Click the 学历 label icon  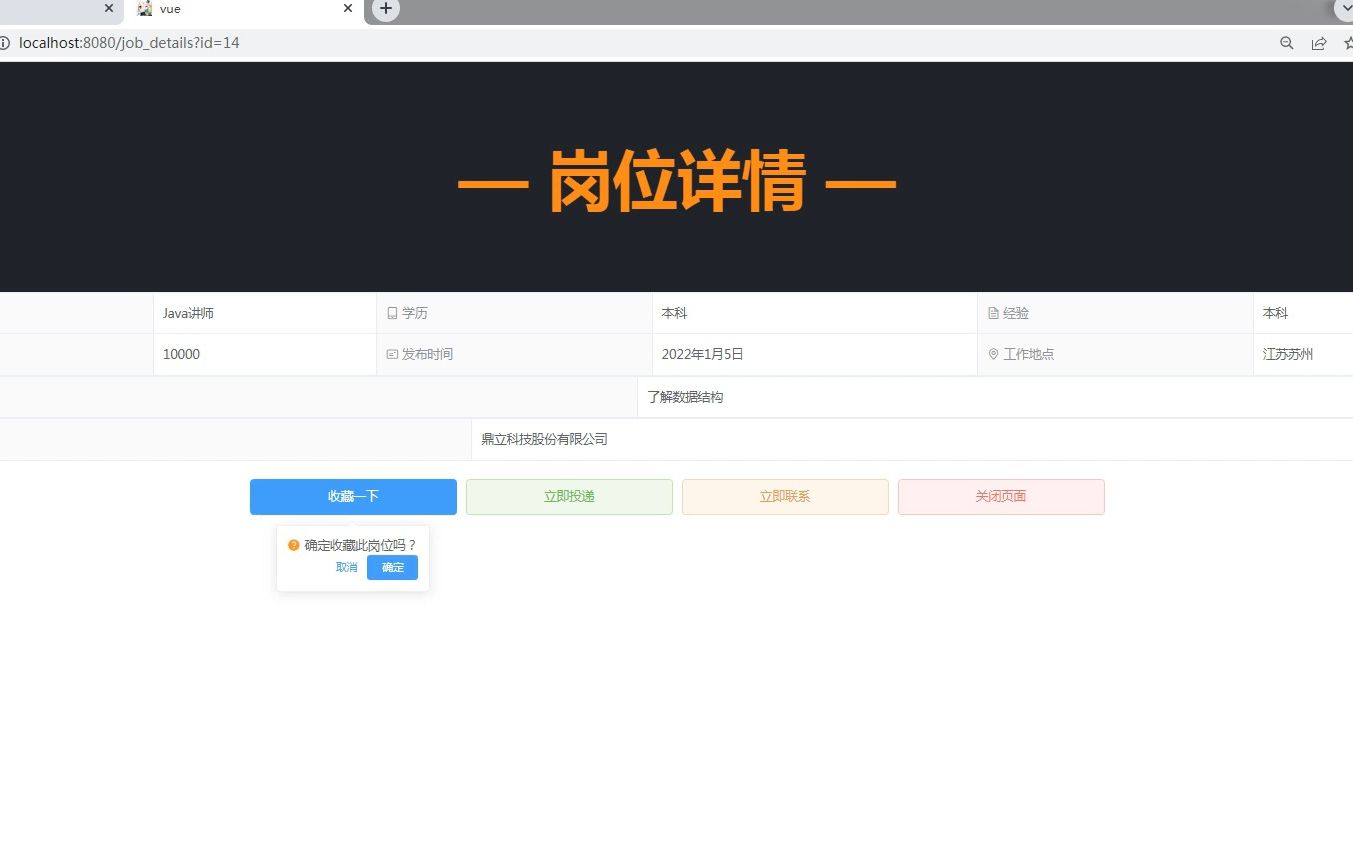pyautogui.click(x=392, y=313)
